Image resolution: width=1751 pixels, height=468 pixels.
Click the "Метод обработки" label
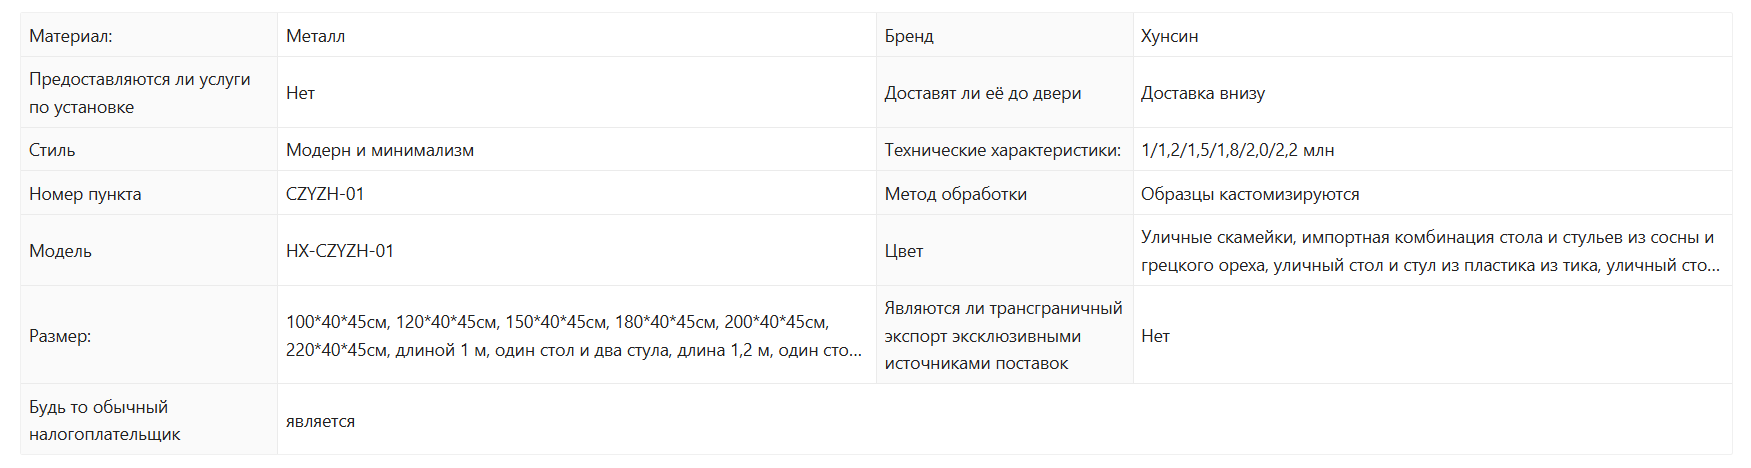(x=956, y=194)
